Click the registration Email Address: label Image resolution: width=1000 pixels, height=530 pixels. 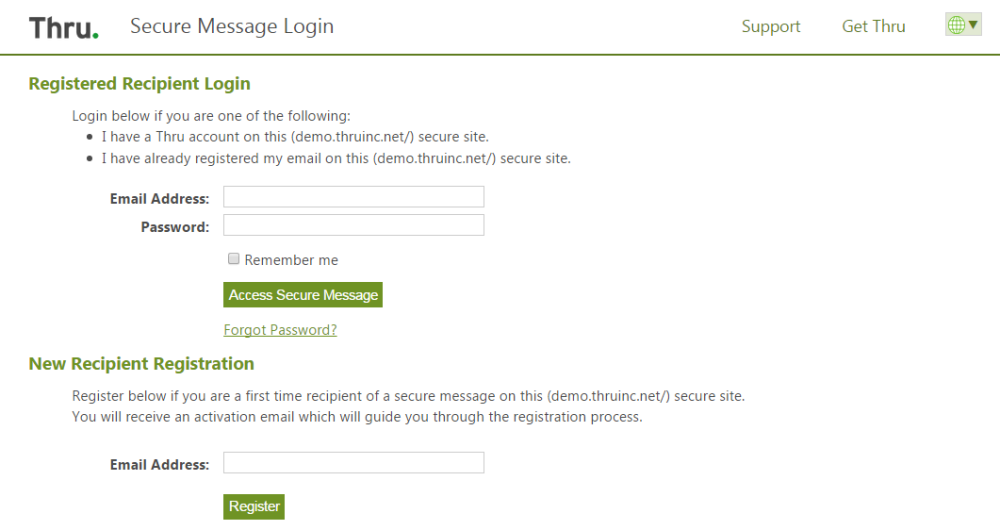[159, 465]
